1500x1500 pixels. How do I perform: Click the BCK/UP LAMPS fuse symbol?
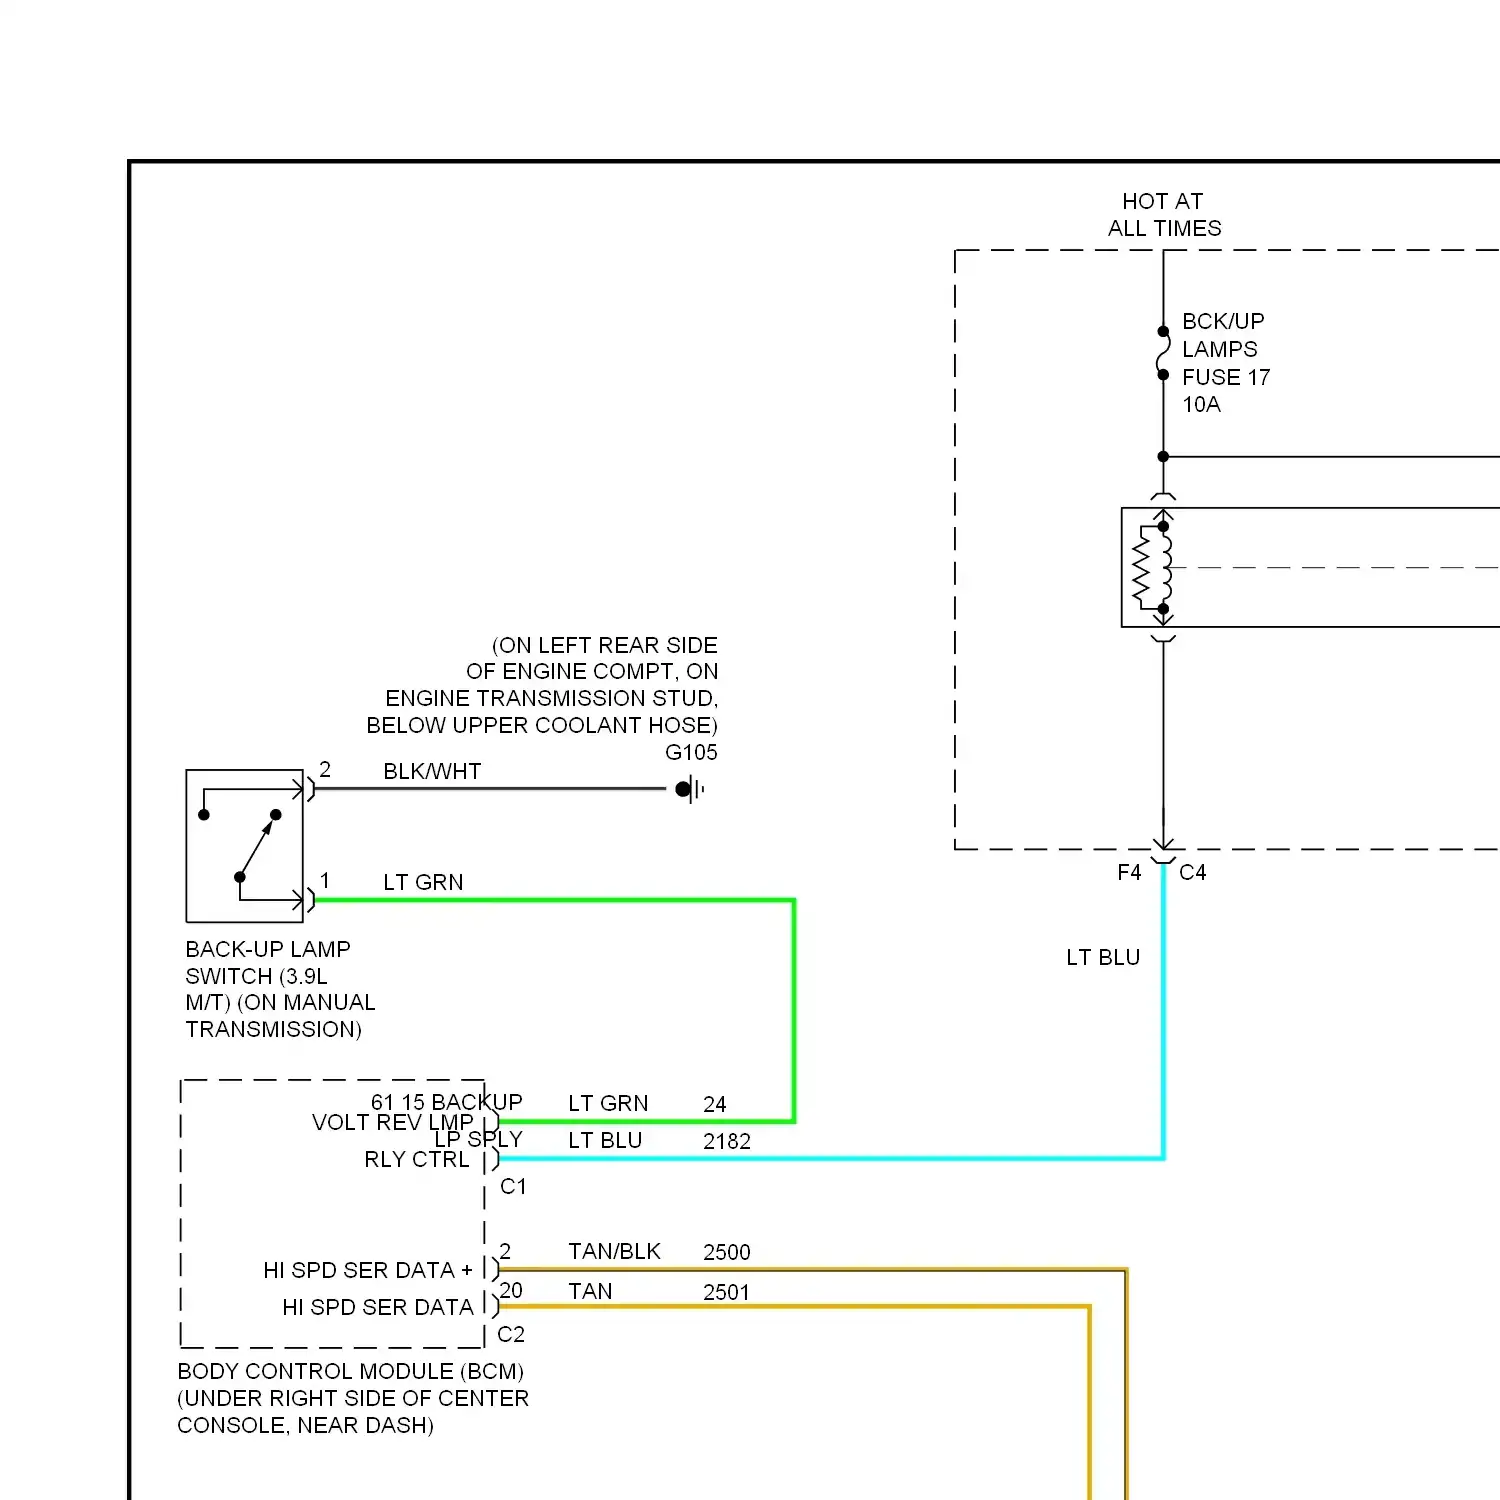[x=1163, y=353]
